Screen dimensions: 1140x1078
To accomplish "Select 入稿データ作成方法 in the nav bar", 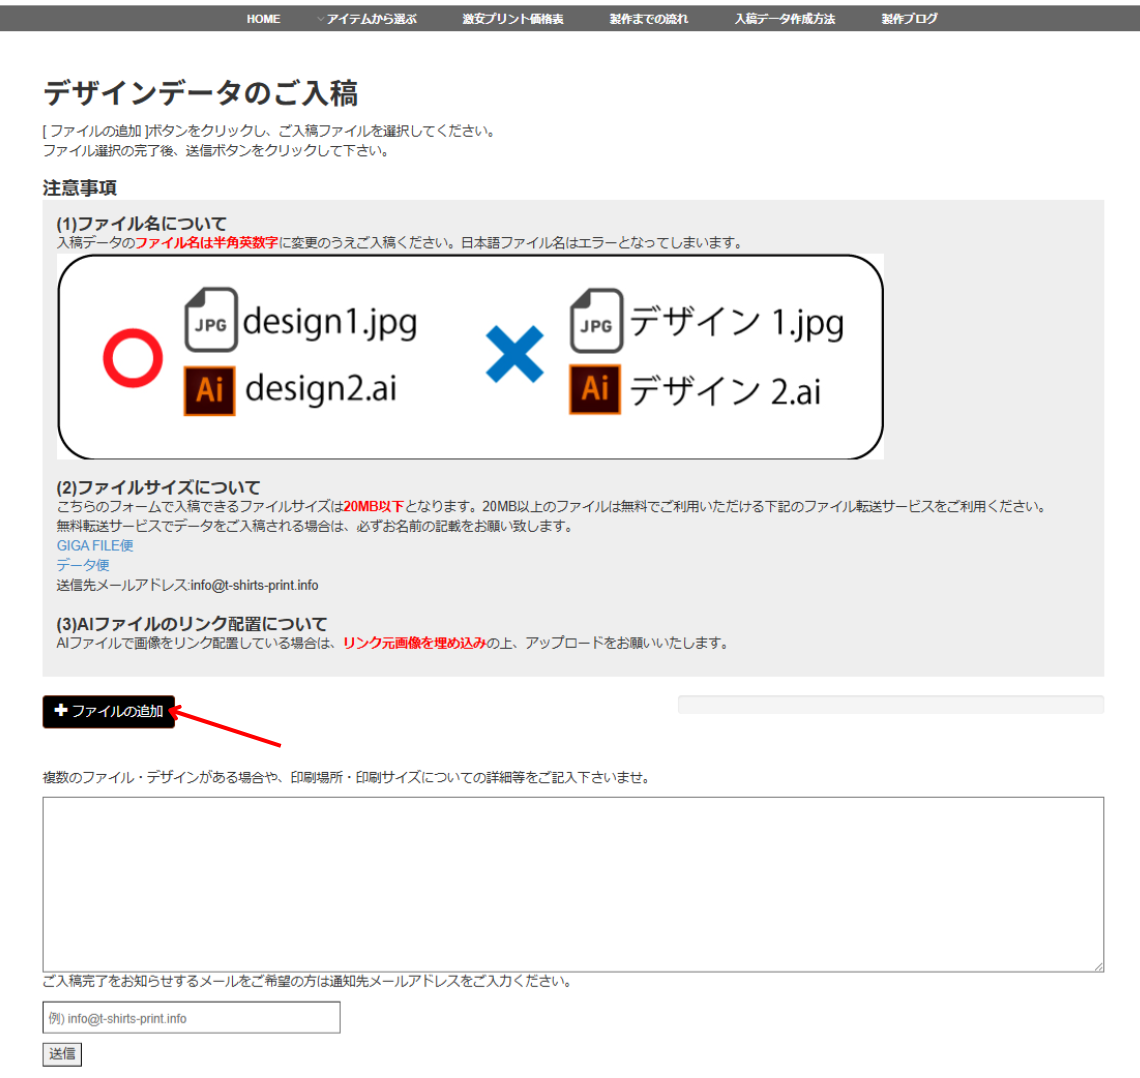I will coord(784,19).
